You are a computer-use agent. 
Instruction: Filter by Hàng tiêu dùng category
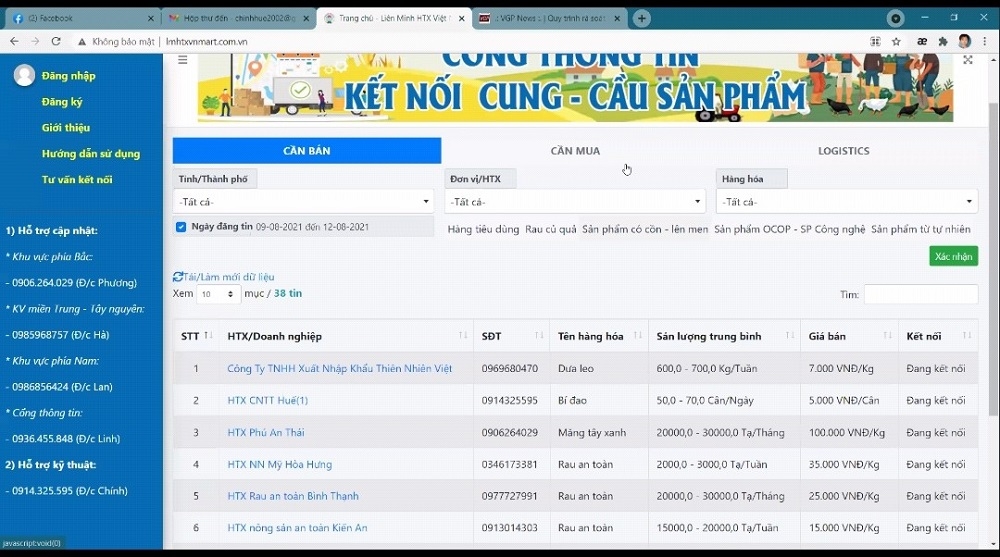pos(483,229)
